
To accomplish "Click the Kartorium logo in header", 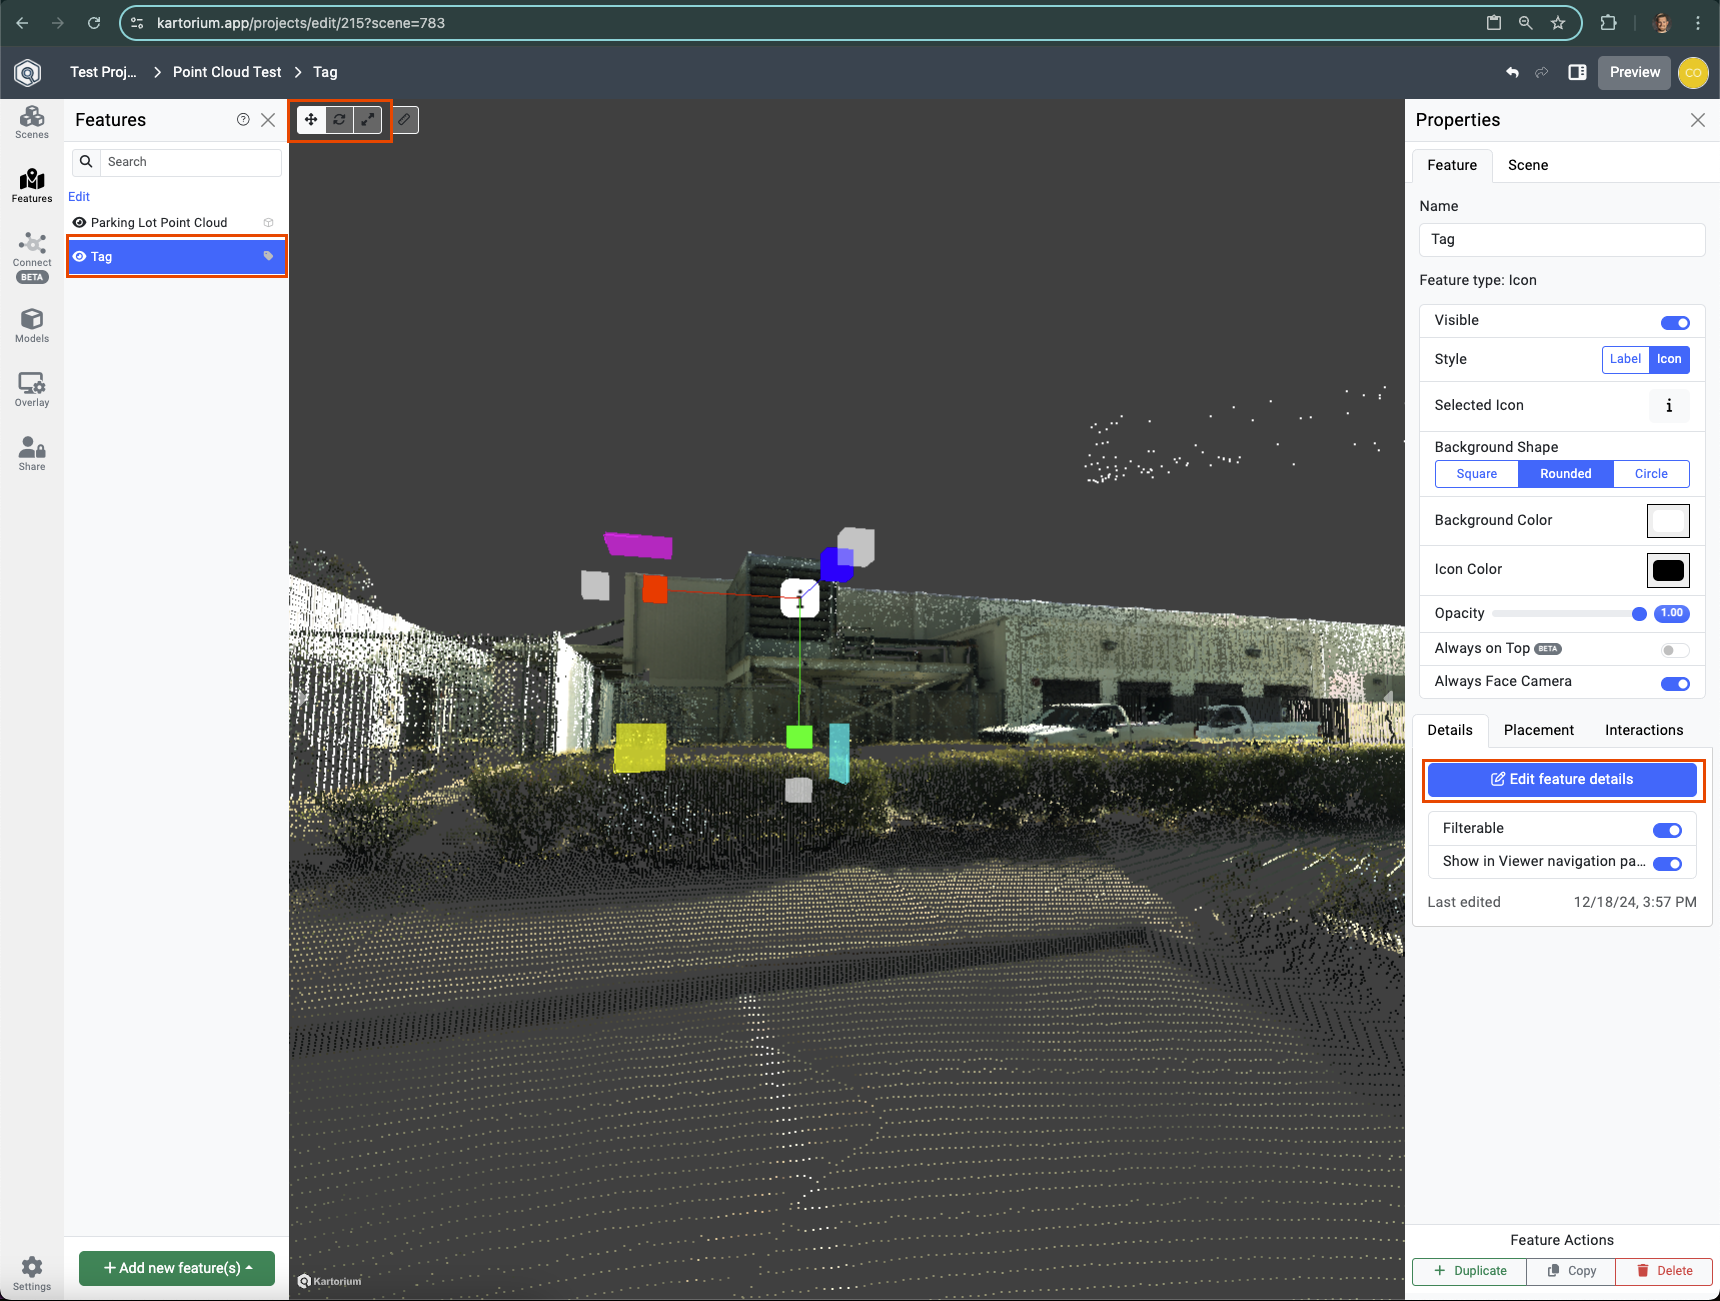I will click(28, 72).
